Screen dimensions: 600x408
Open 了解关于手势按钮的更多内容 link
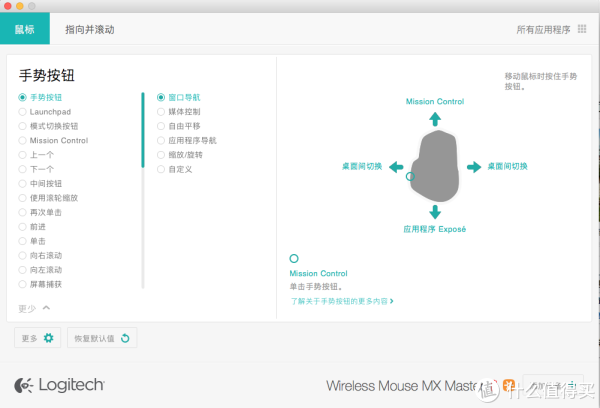pos(342,301)
